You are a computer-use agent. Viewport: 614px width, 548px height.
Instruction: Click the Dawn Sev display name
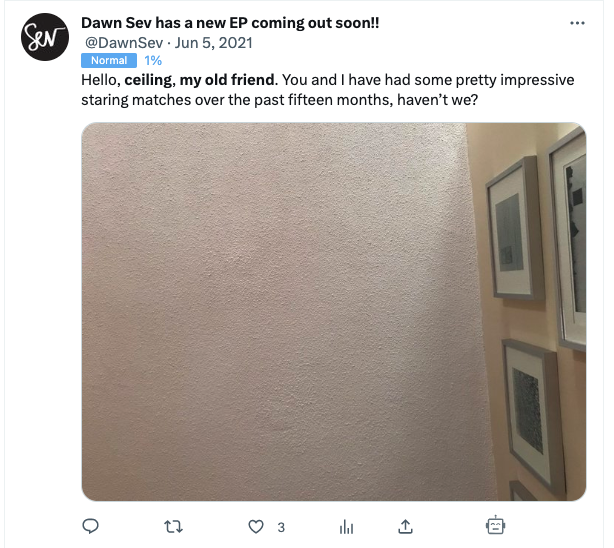230,23
